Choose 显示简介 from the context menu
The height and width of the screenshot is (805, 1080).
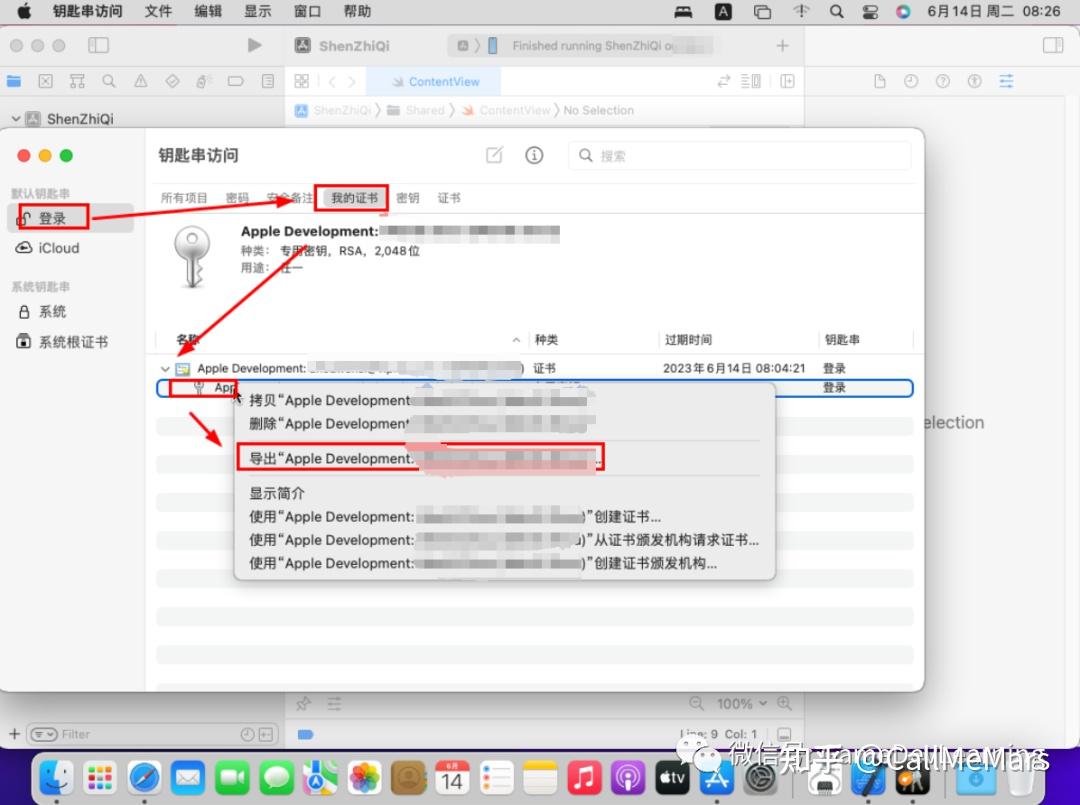coord(504,493)
